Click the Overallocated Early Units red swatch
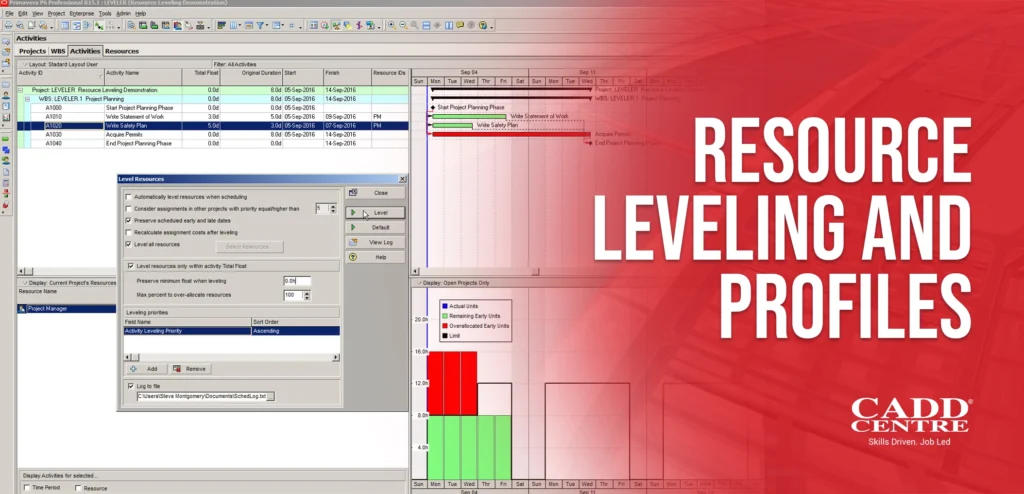 [444, 327]
